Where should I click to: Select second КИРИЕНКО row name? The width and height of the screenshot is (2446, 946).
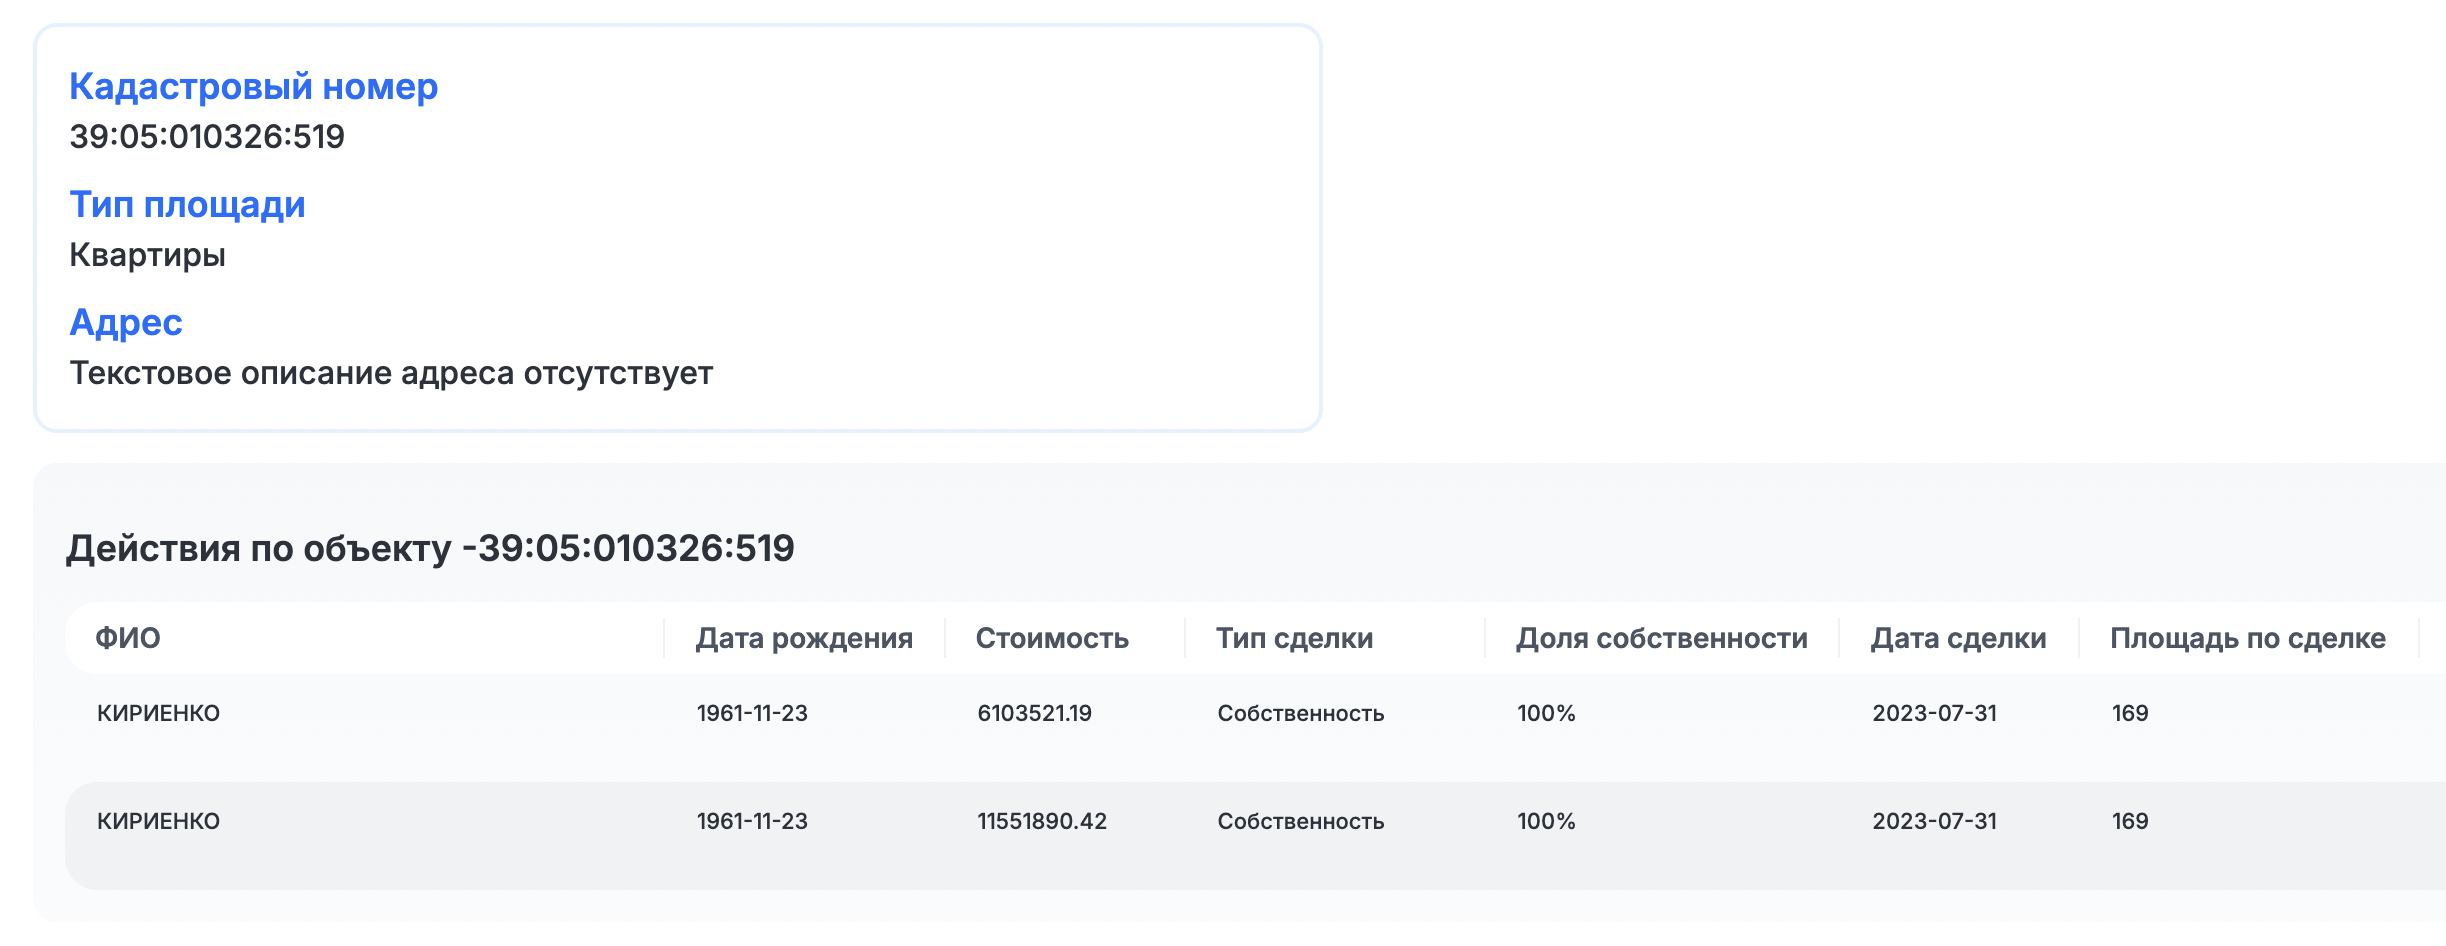158,821
